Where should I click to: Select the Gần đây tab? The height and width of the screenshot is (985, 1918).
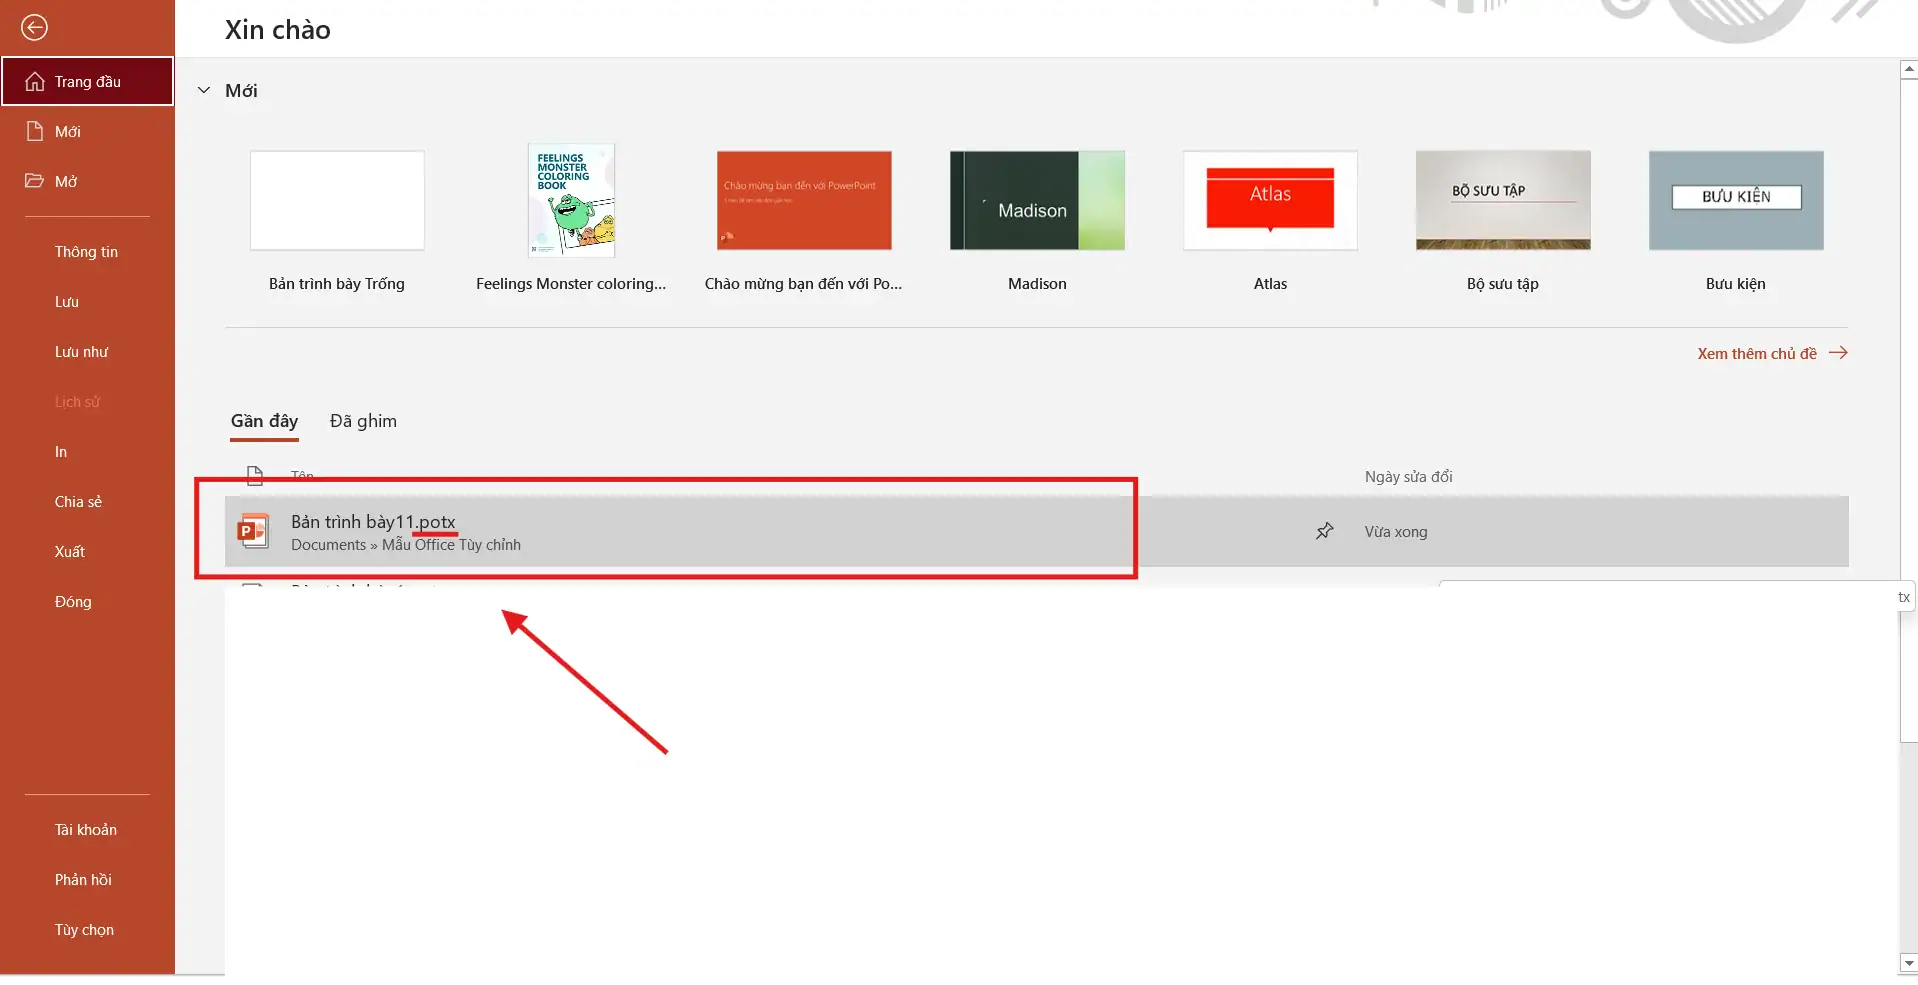tap(264, 421)
